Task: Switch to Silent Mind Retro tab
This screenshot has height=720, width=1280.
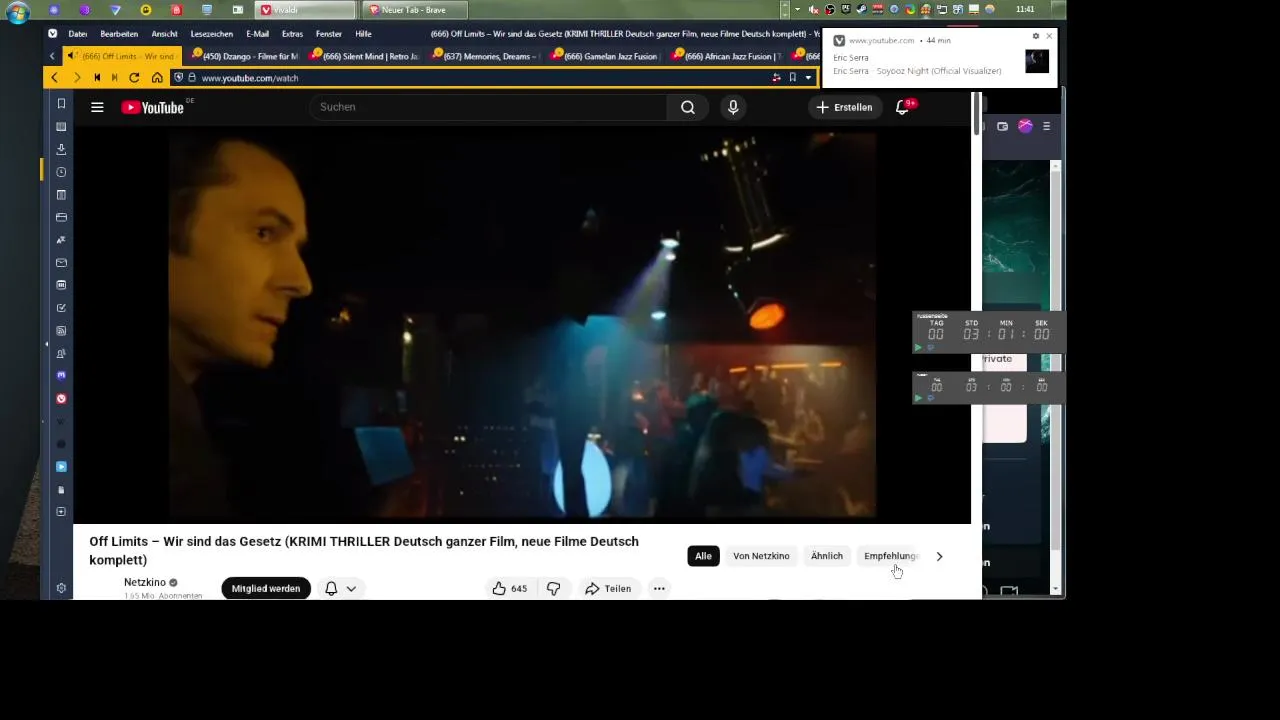Action: point(364,56)
